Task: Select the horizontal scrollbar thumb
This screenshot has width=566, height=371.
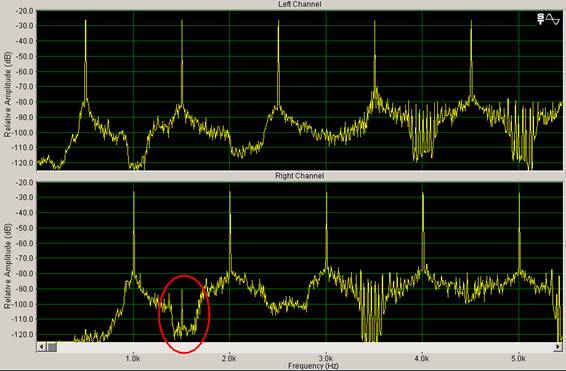Action: click(52, 347)
